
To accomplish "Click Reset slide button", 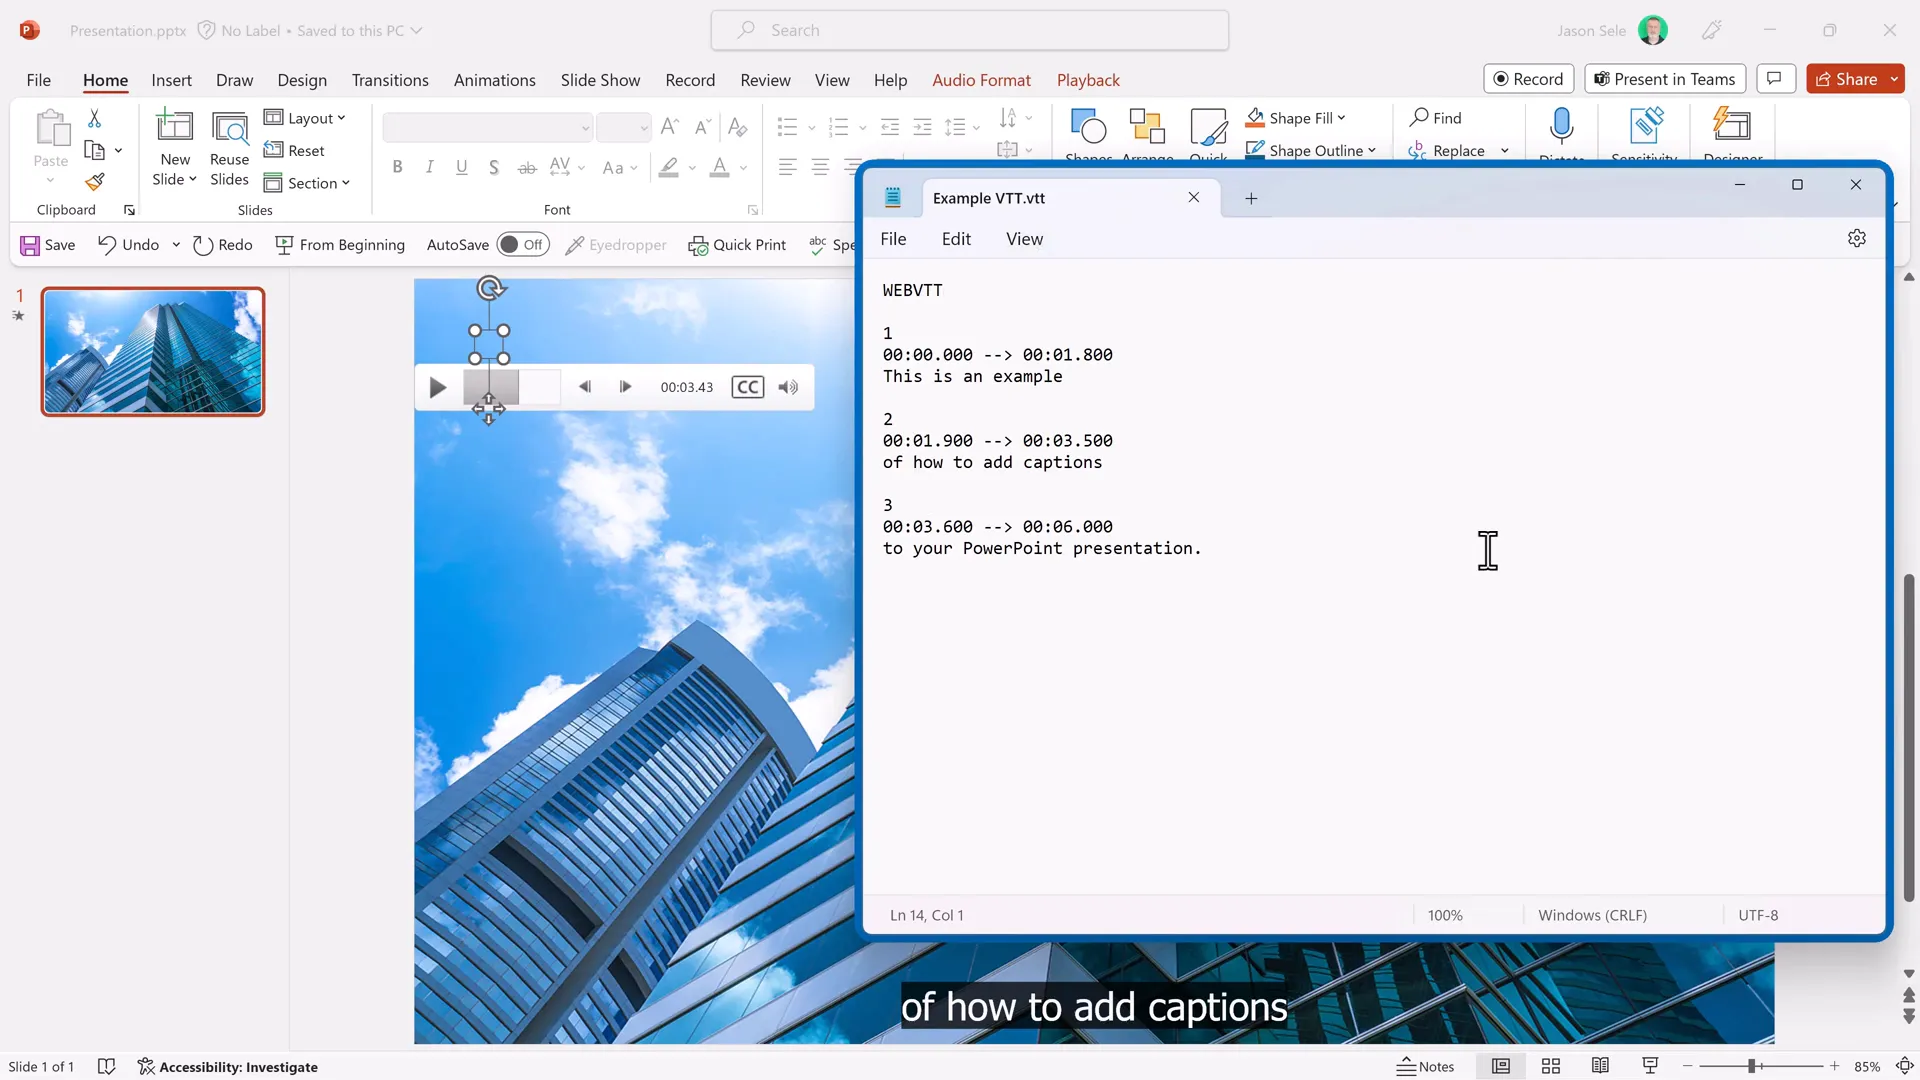I will click(x=294, y=150).
